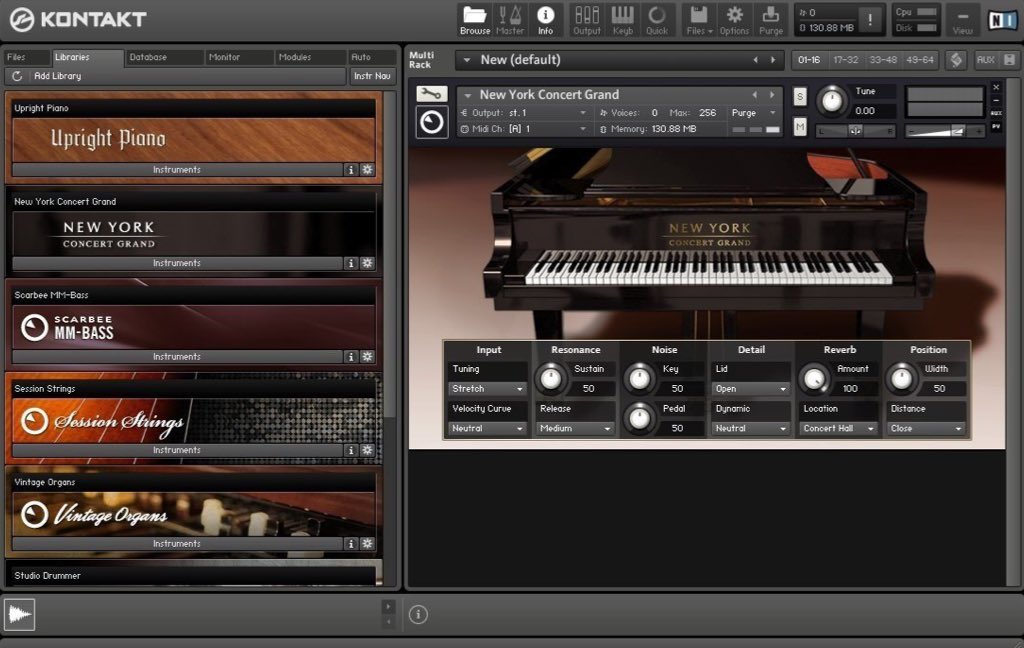Viewport: 1024px width, 648px height.
Task: Click the Output mixer icon
Action: click(x=587, y=18)
